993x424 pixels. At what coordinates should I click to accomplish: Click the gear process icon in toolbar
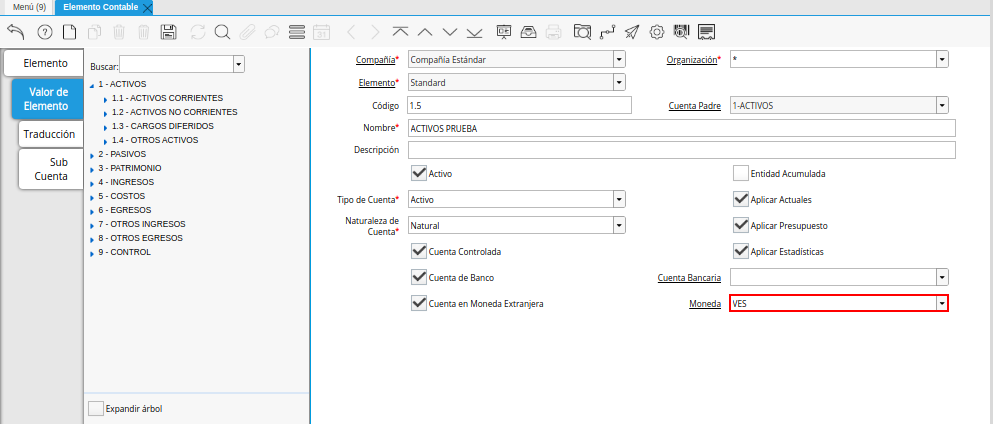point(657,32)
